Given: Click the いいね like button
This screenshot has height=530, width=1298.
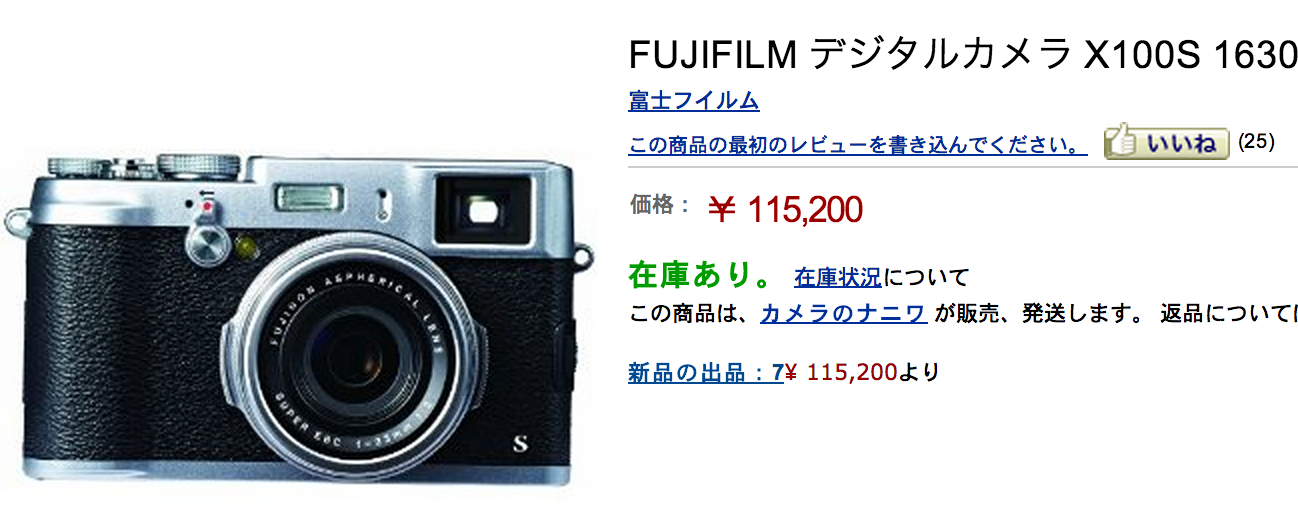Looking at the screenshot, I should coord(1166,143).
